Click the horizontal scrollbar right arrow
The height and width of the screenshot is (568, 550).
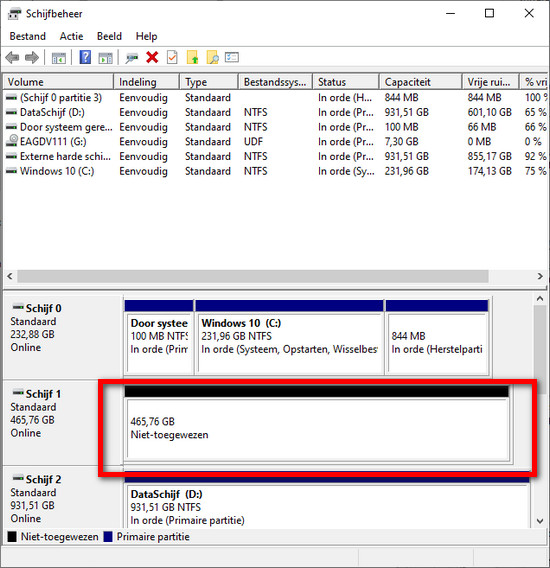540,276
